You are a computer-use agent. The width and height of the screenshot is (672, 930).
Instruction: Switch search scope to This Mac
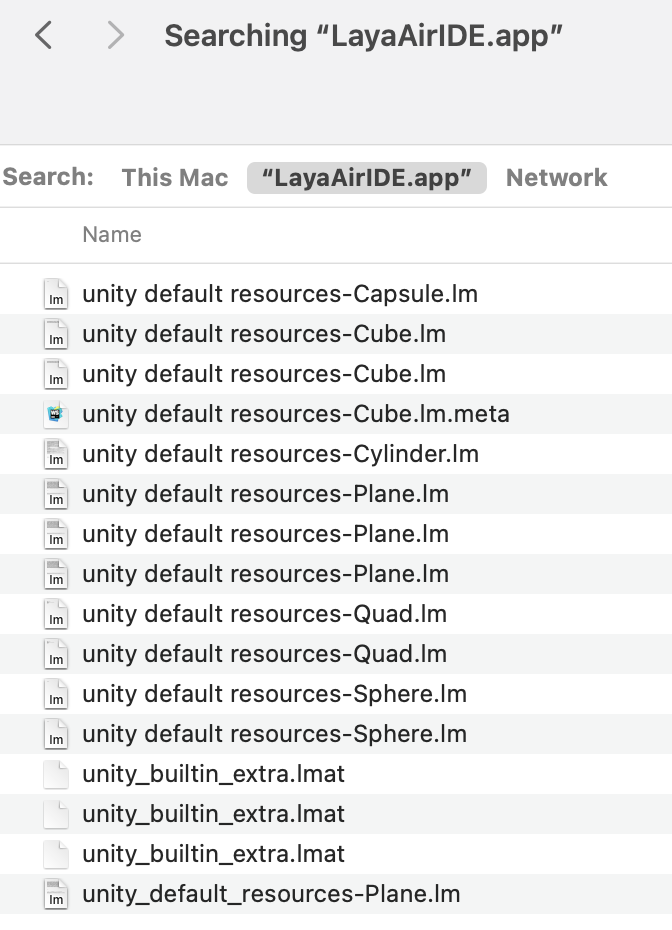pos(175,178)
